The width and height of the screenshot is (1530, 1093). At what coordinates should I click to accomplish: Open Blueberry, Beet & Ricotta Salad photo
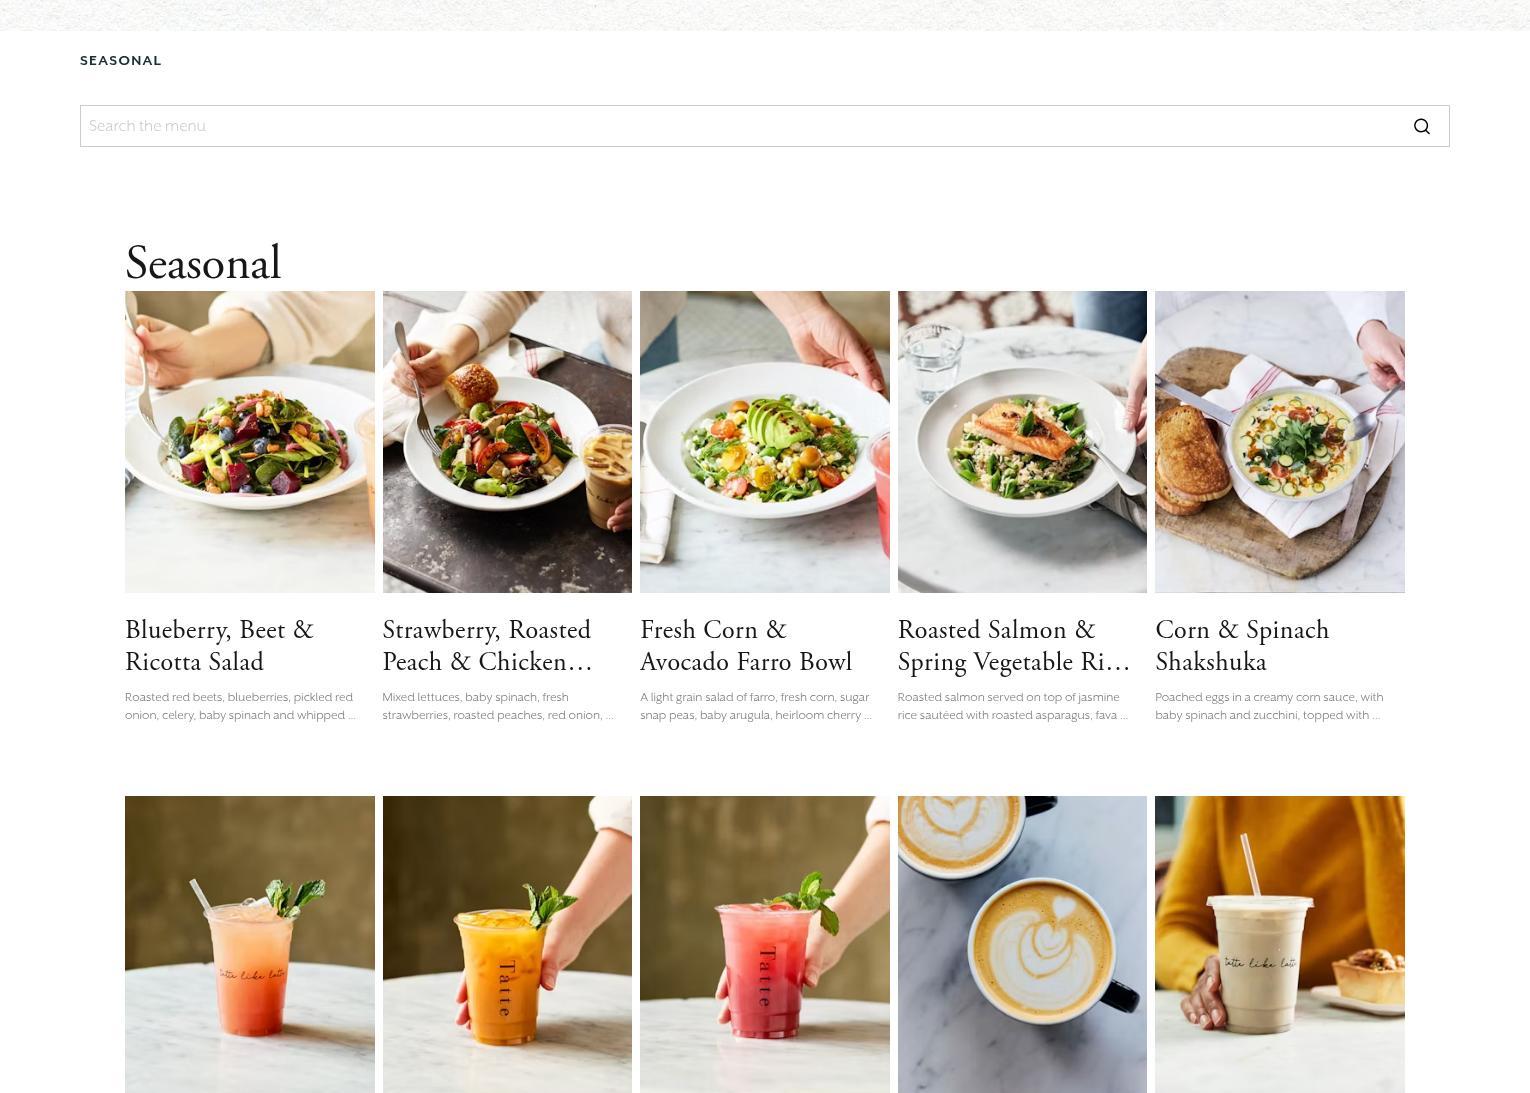(250, 442)
